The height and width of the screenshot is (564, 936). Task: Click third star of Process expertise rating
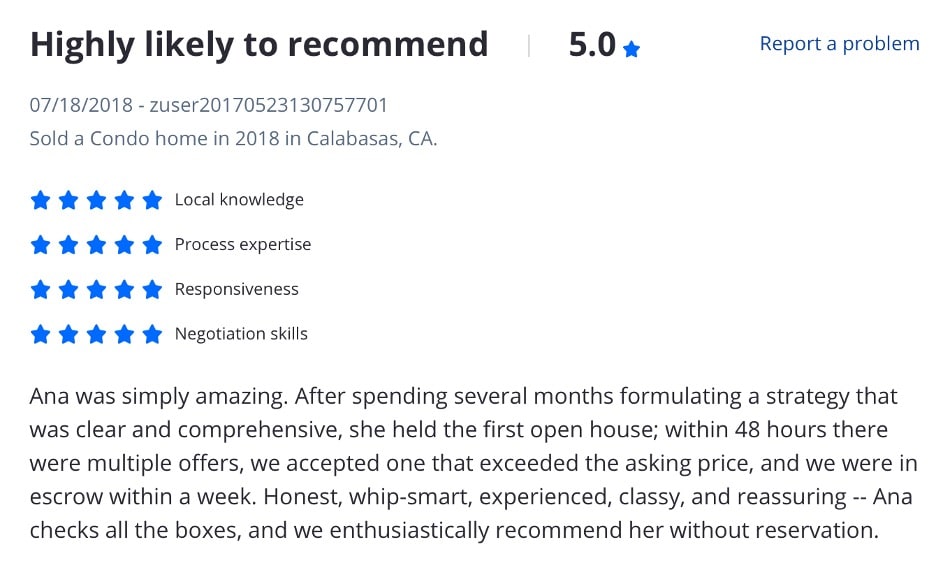click(x=97, y=245)
